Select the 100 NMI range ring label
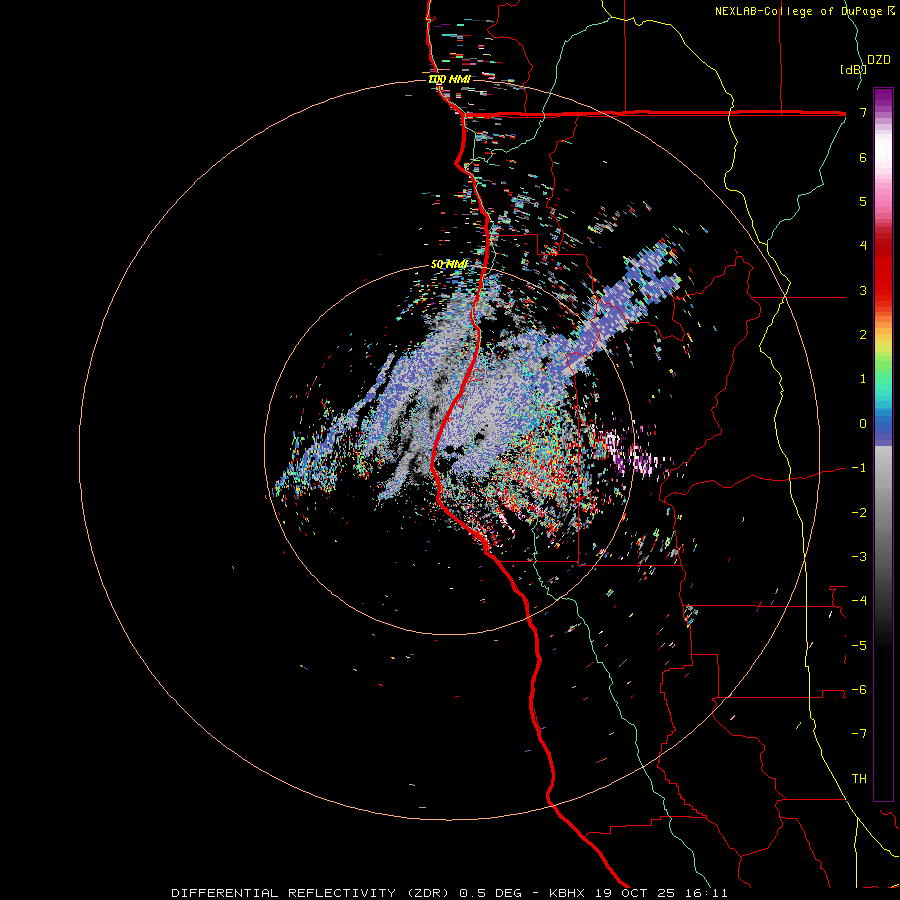900x900 pixels. pyautogui.click(x=449, y=79)
